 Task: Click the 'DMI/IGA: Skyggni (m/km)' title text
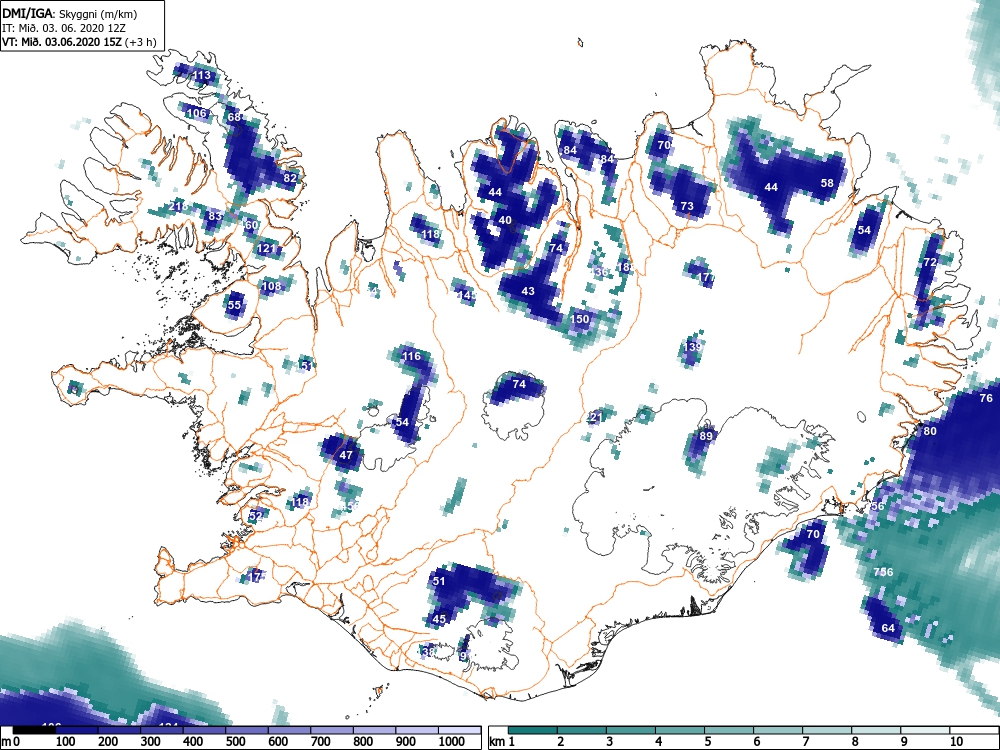pyautogui.click(x=70, y=13)
